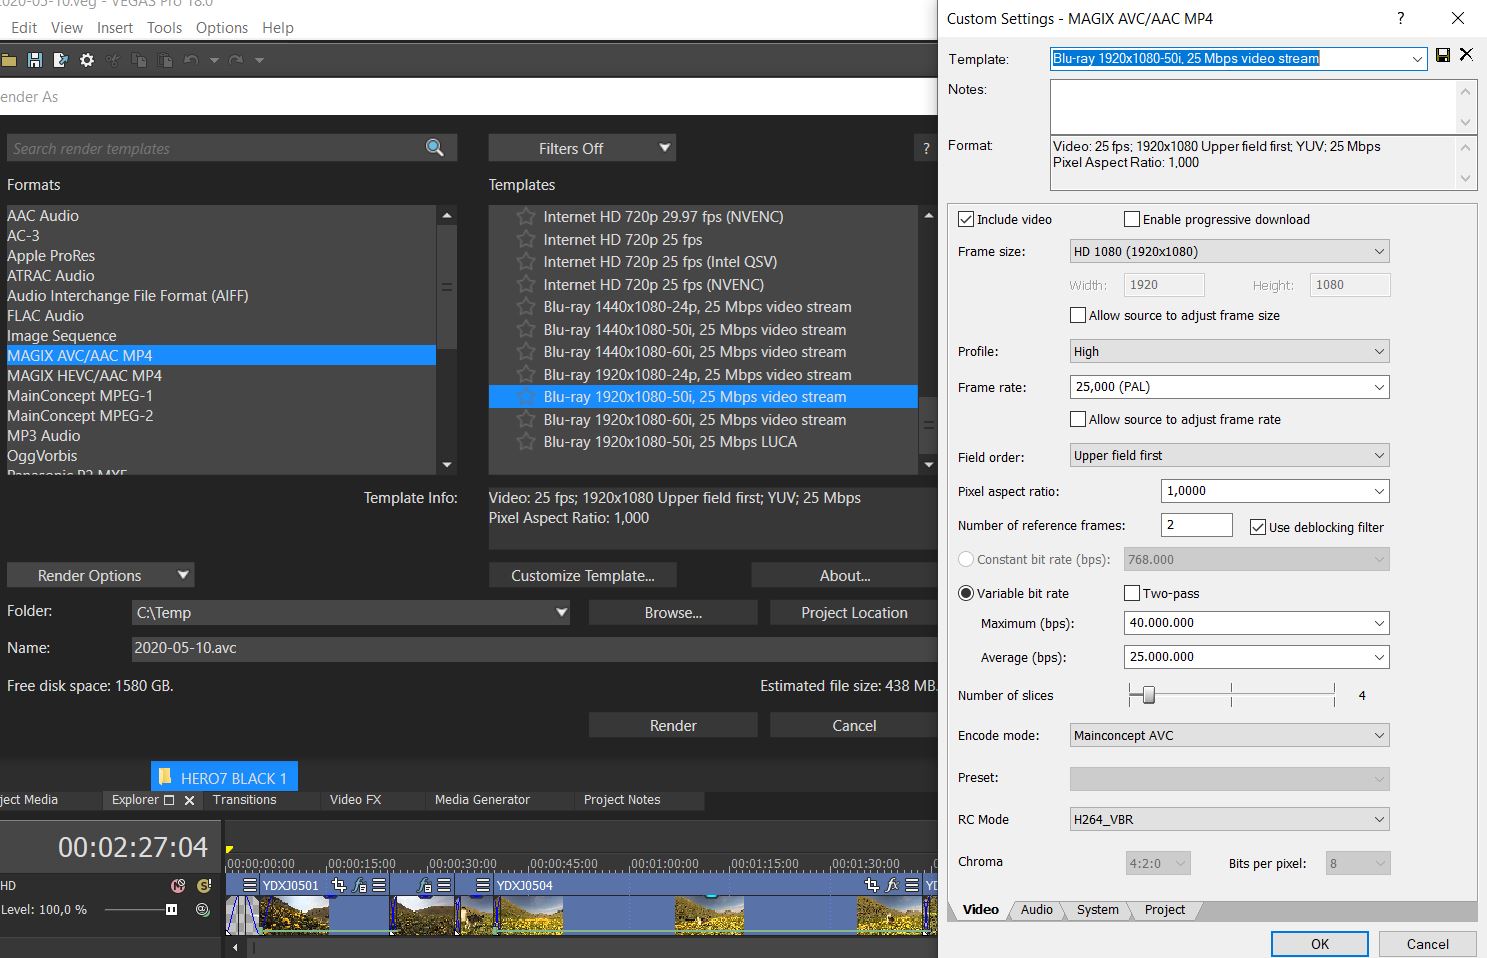
Task: Open the crop icon on clip YDXJ0501
Action: [339, 885]
